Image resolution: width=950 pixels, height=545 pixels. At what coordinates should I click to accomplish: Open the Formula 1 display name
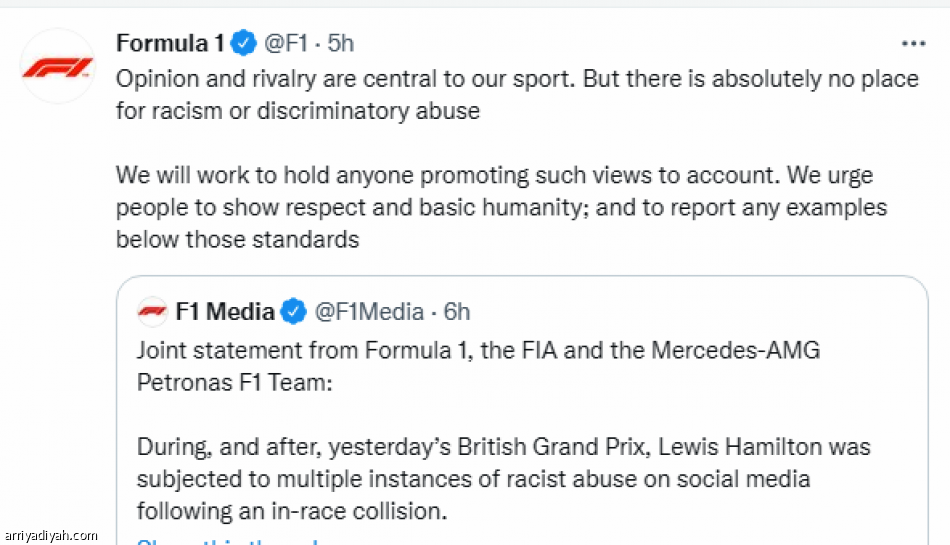[x=170, y=44]
